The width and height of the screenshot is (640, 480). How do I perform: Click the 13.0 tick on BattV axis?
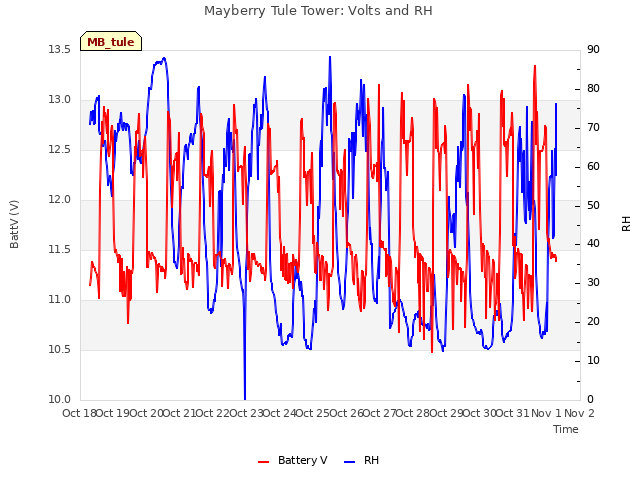coord(60,100)
